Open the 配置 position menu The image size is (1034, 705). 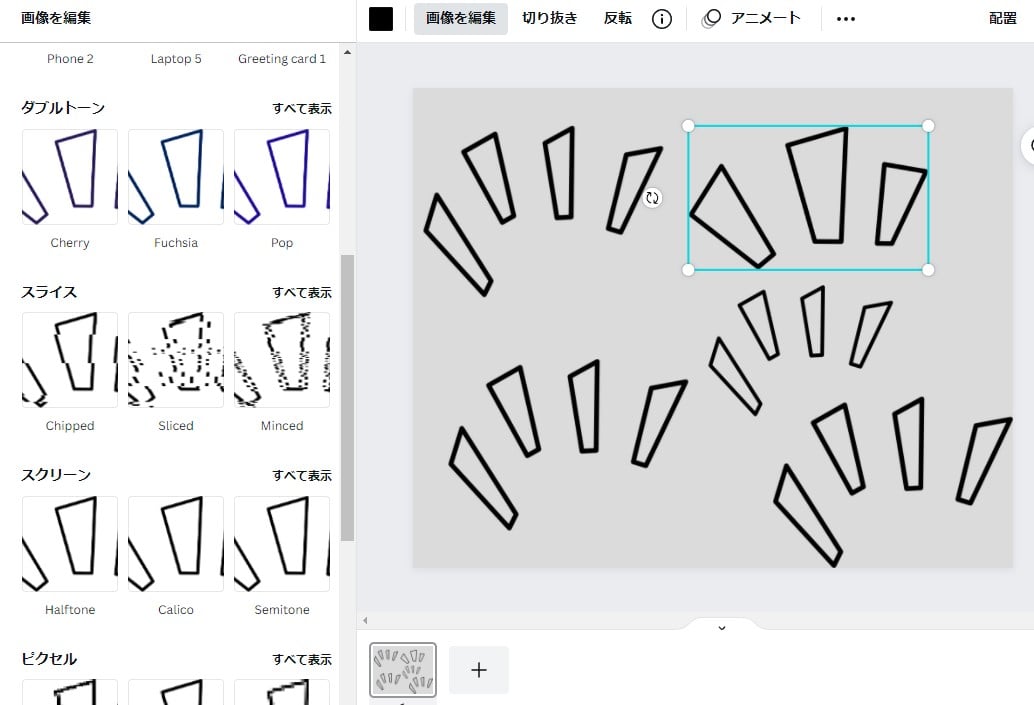(1002, 18)
